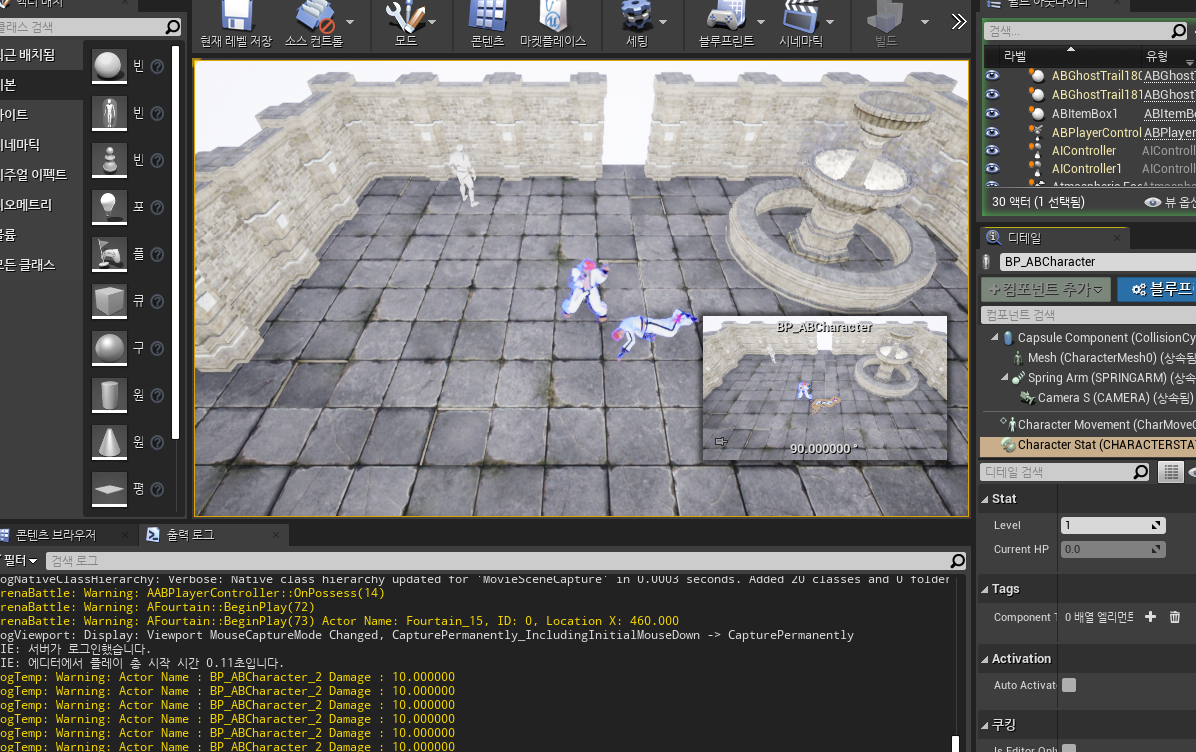Toggle visibility of ABGhostTrail181
The width and height of the screenshot is (1196, 752).
(x=992, y=95)
